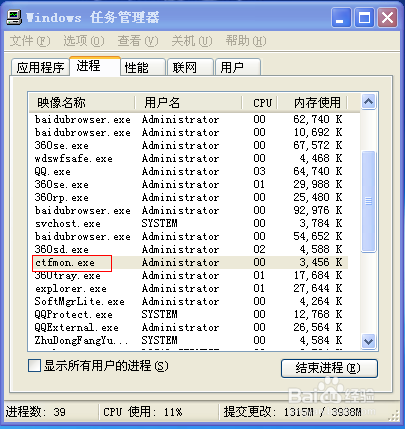Sort by 内存使用 column header
This screenshot has height=429, width=405.
click(313, 102)
